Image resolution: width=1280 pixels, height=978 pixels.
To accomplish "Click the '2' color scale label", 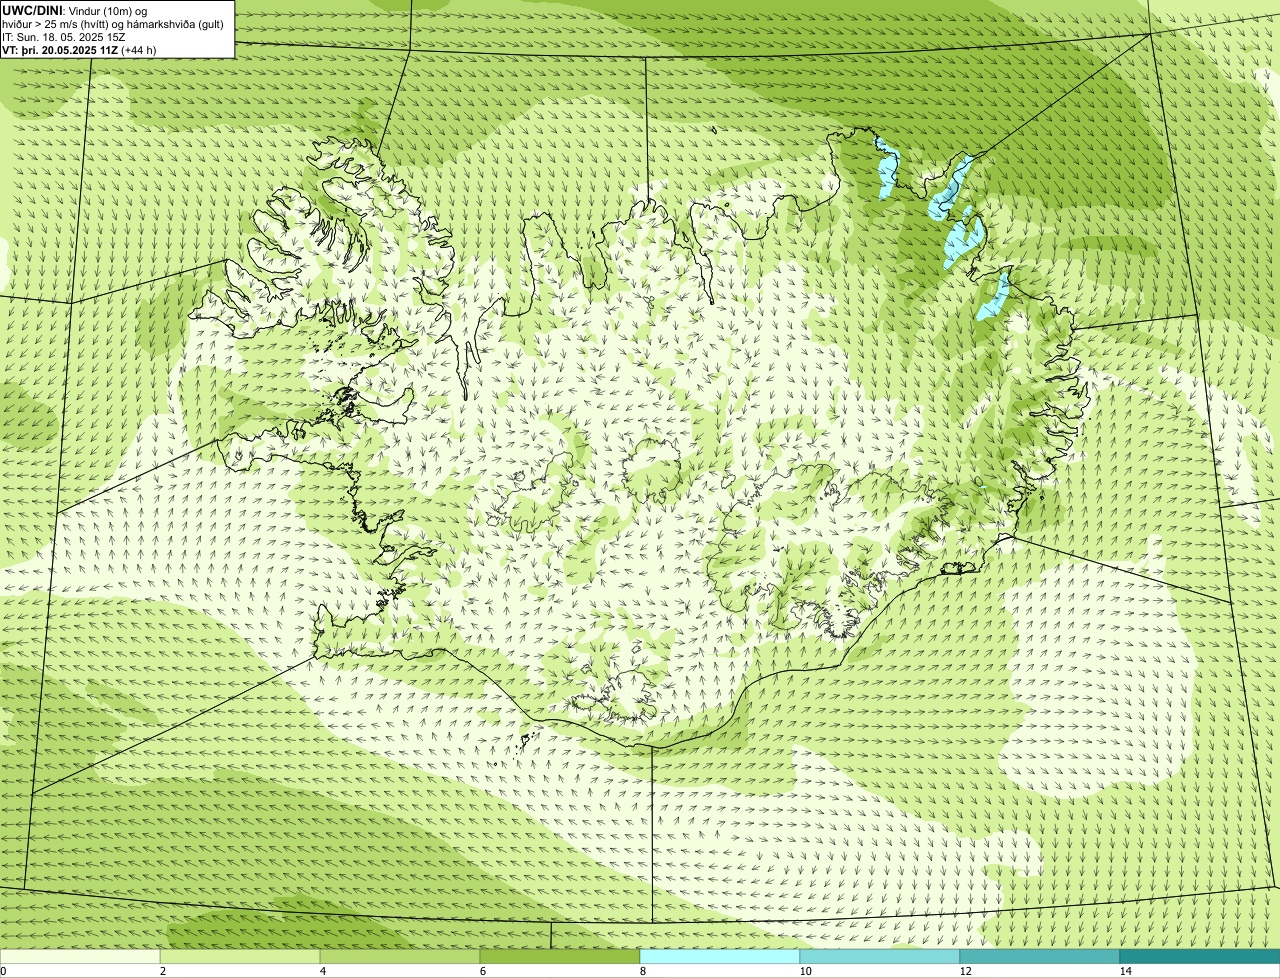I will pos(162,971).
